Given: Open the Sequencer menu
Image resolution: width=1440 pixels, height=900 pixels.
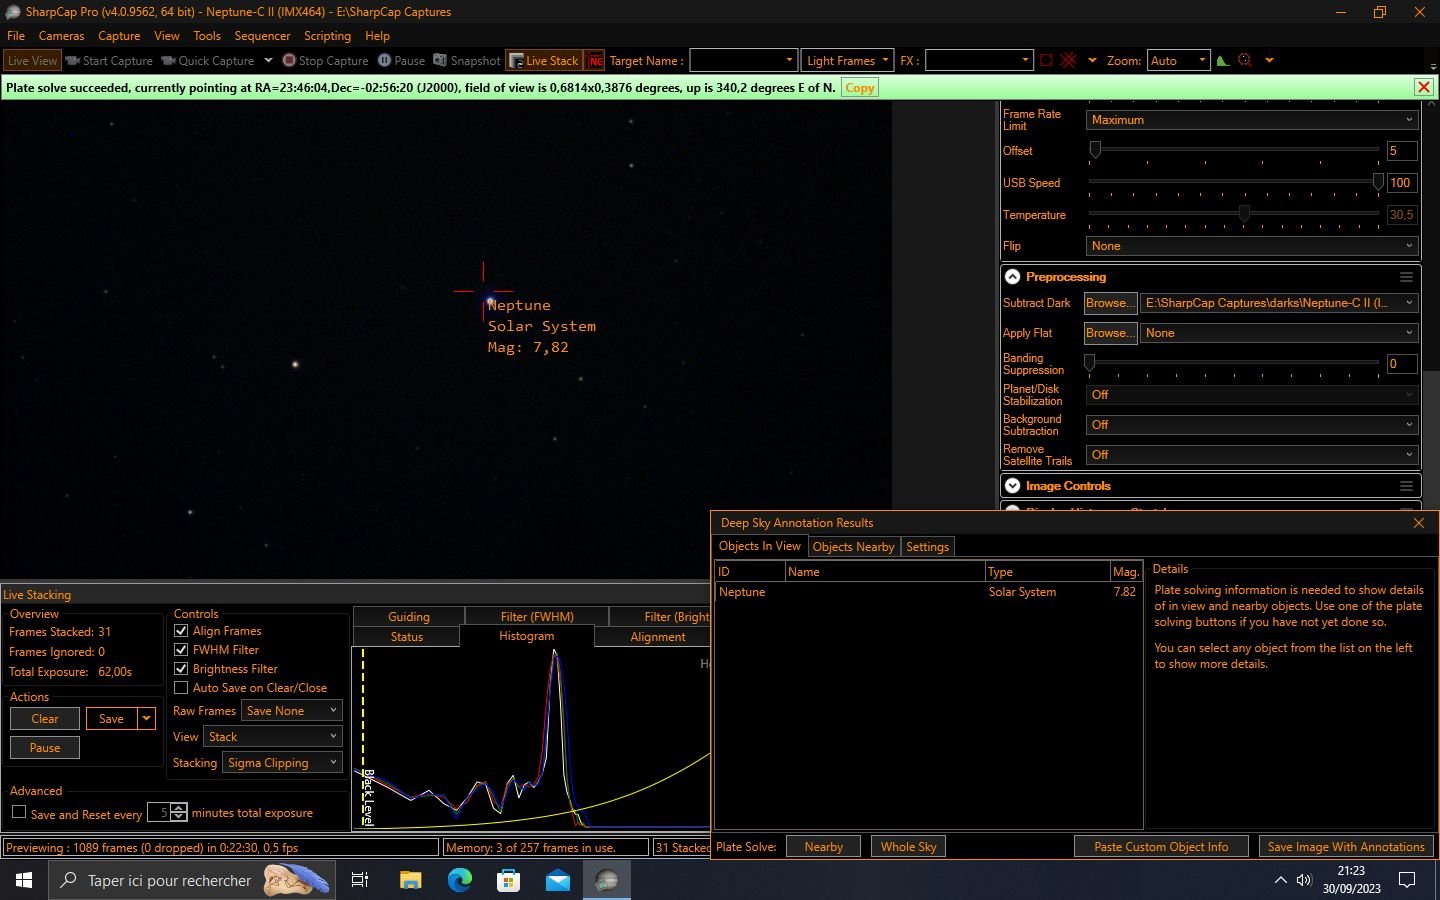Looking at the screenshot, I should pyautogui.click(x=262, y=36).
